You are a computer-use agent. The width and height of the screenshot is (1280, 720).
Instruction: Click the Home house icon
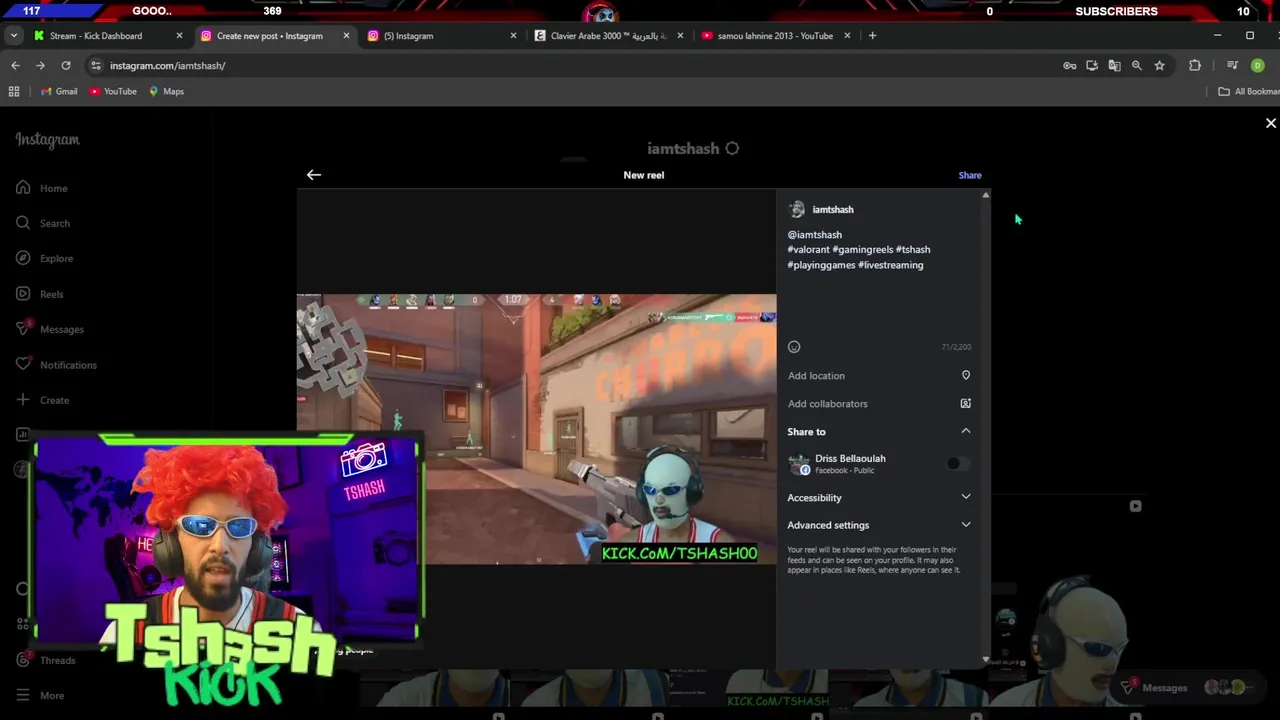23,188
